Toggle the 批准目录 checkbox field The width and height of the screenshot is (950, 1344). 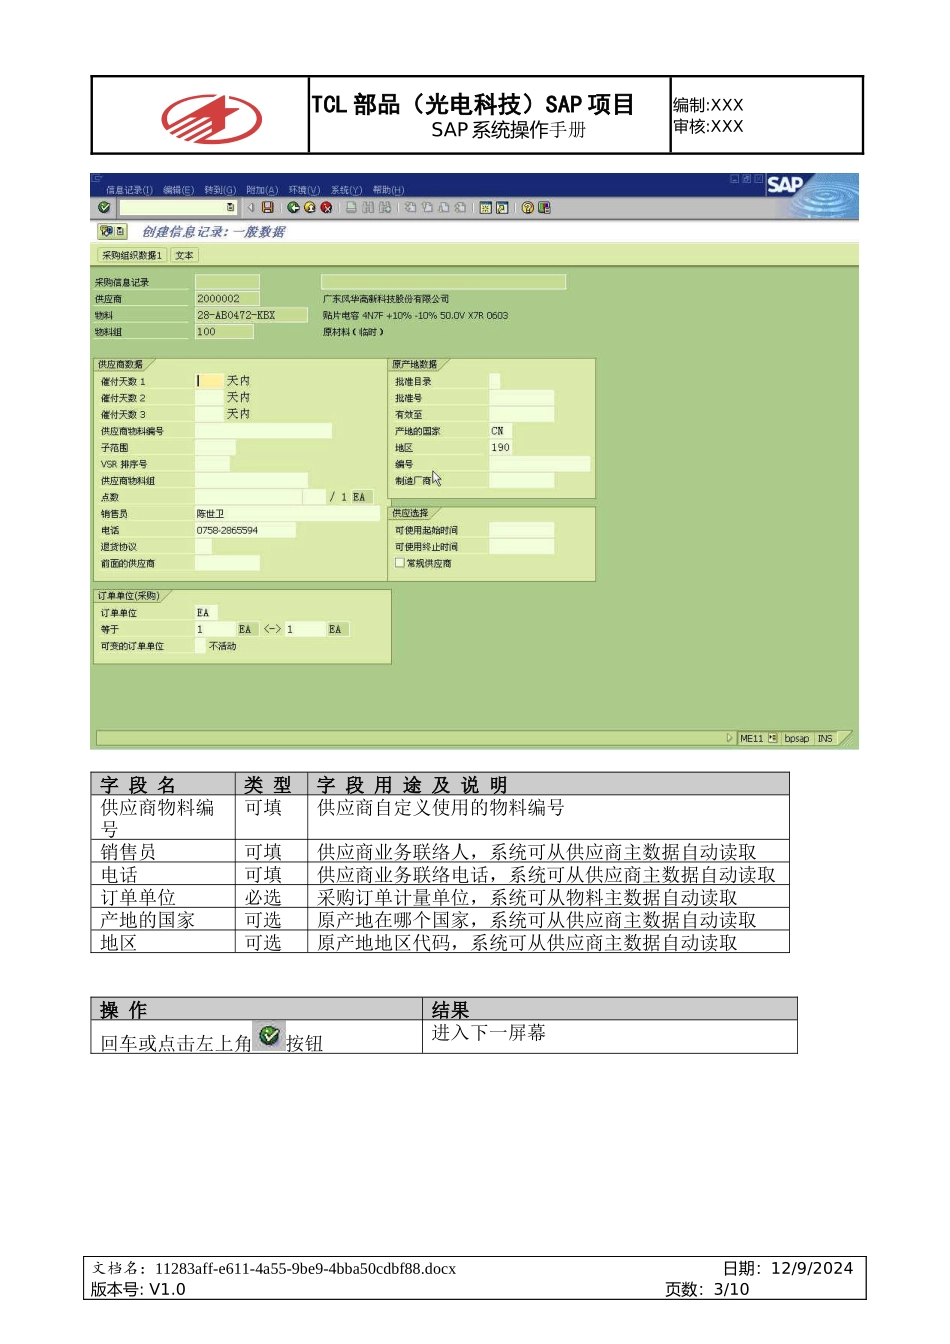pyautogui.click(x=495, y=381)
